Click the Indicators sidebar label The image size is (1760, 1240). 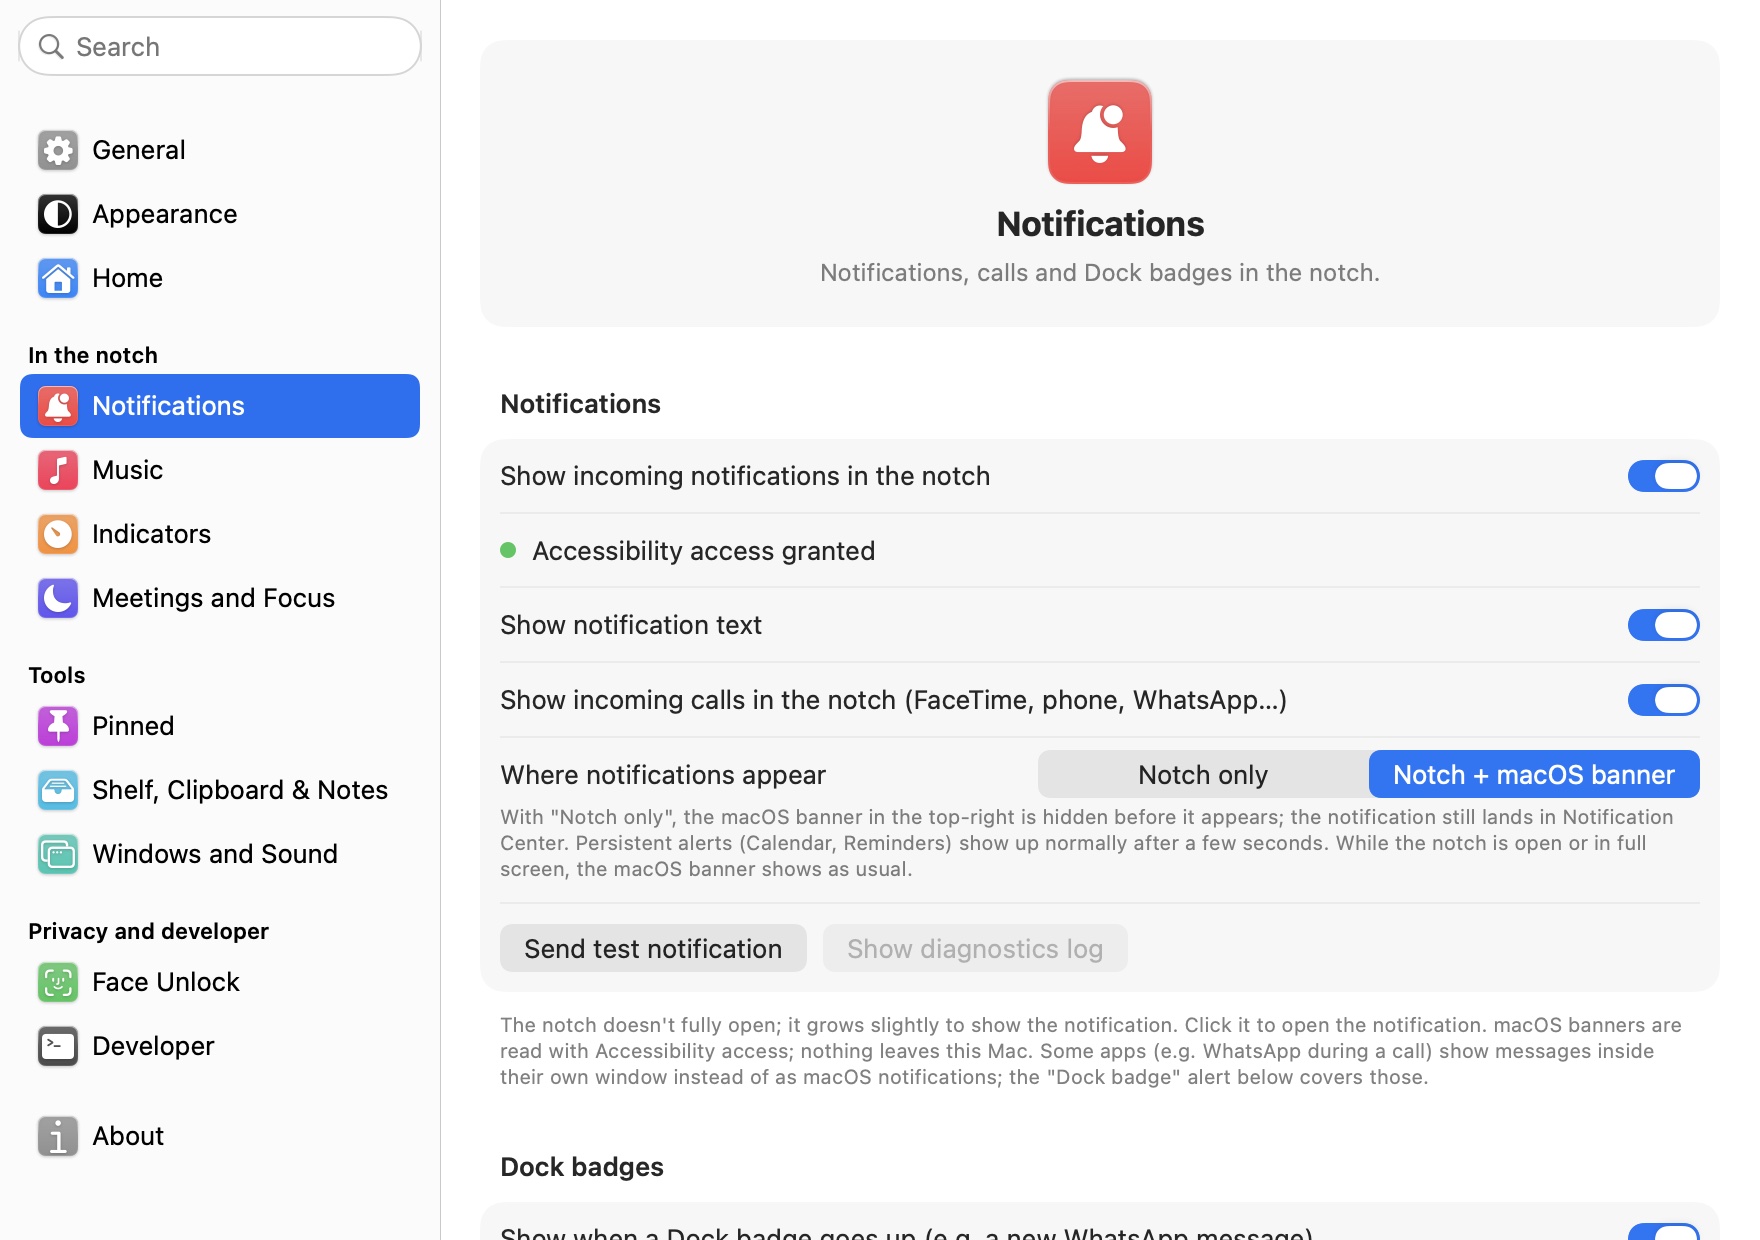(151, 534)
